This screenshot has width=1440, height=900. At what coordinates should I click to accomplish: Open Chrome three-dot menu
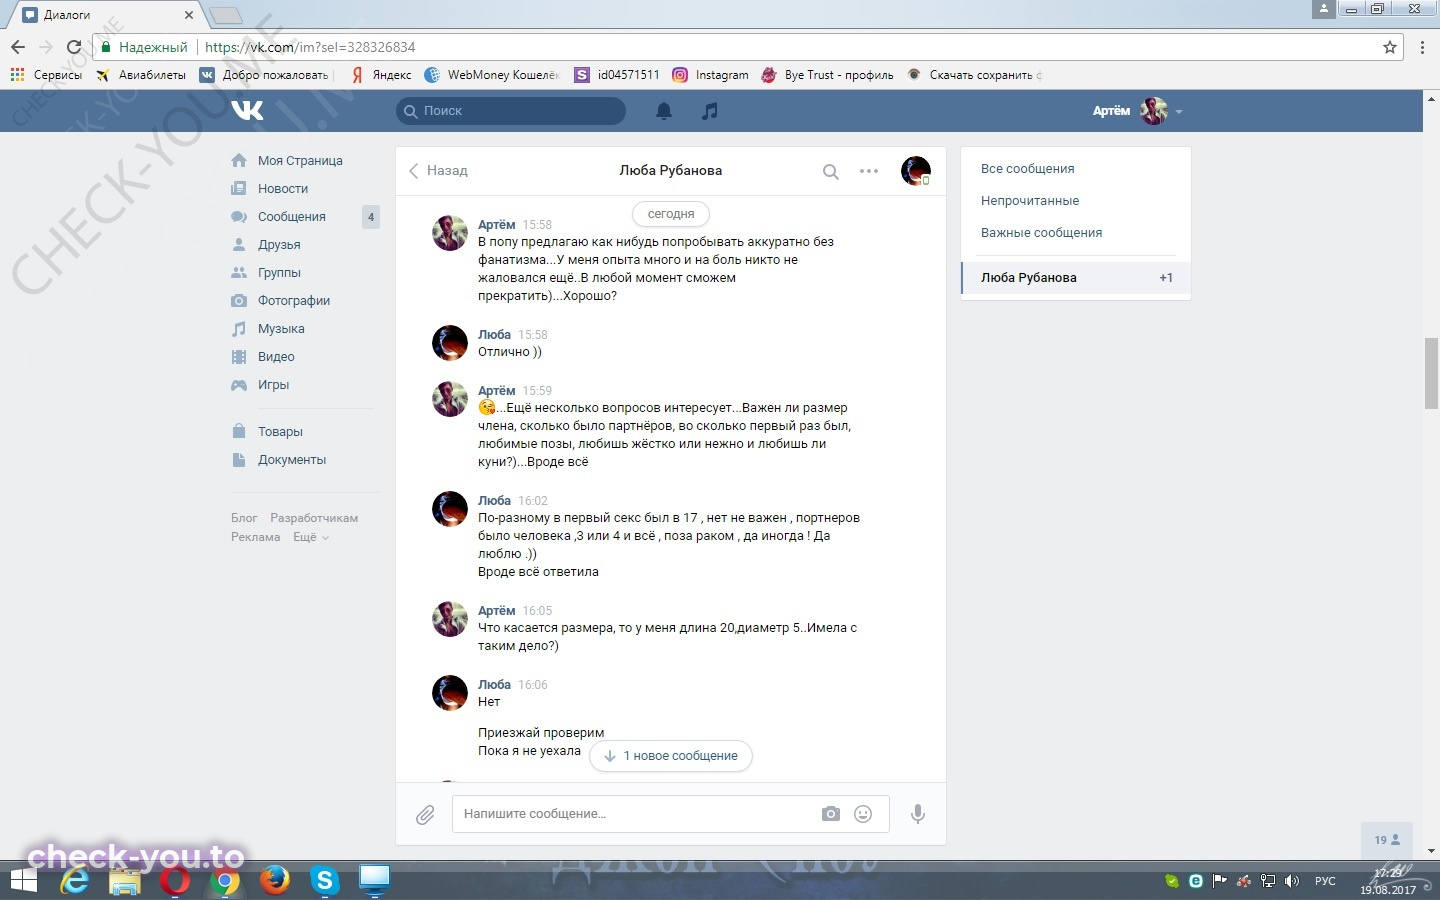[x=1422, y=47]
